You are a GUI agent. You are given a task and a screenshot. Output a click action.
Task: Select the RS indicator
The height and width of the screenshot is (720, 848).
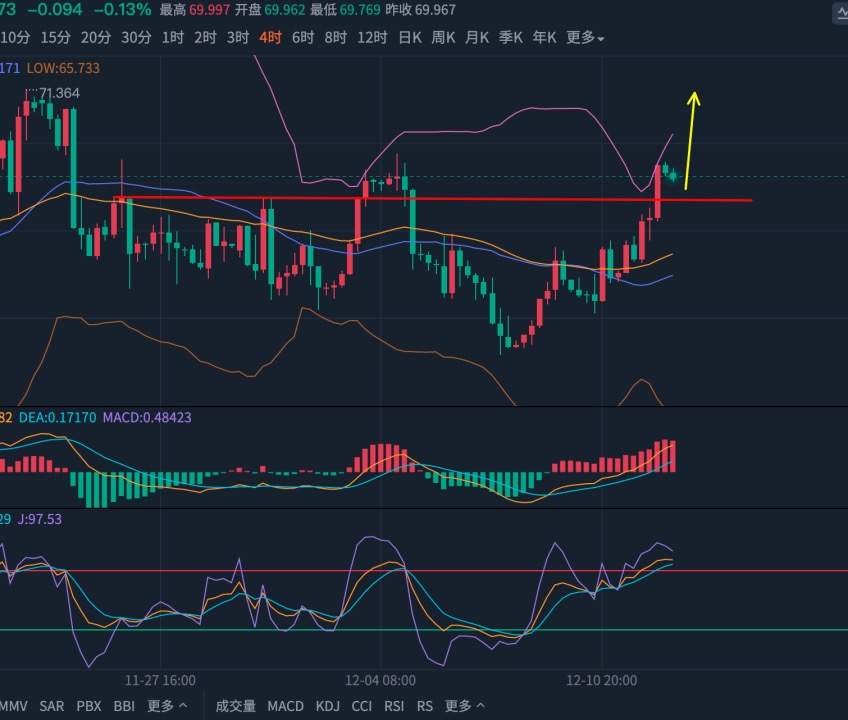(425, 706)
